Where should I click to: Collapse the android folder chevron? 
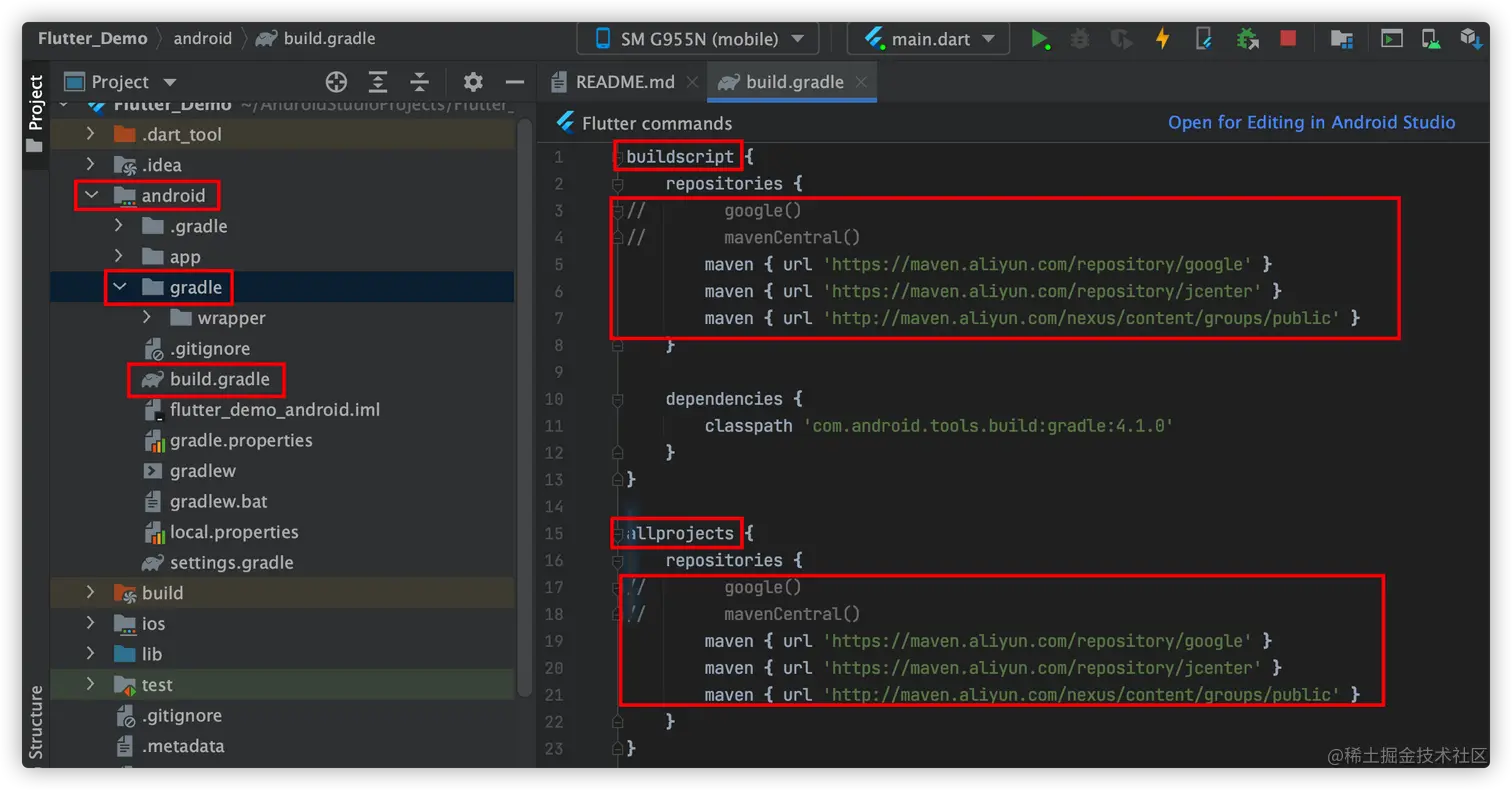click(x=91, y=196)
